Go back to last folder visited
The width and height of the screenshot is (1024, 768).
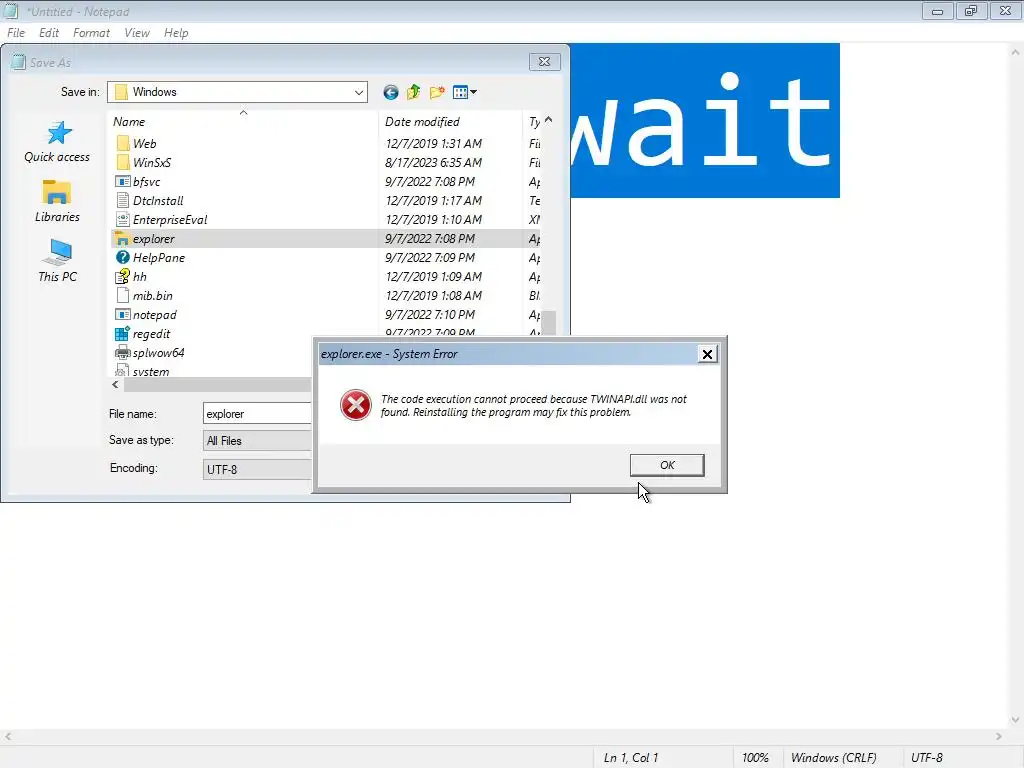pos(391,92)
